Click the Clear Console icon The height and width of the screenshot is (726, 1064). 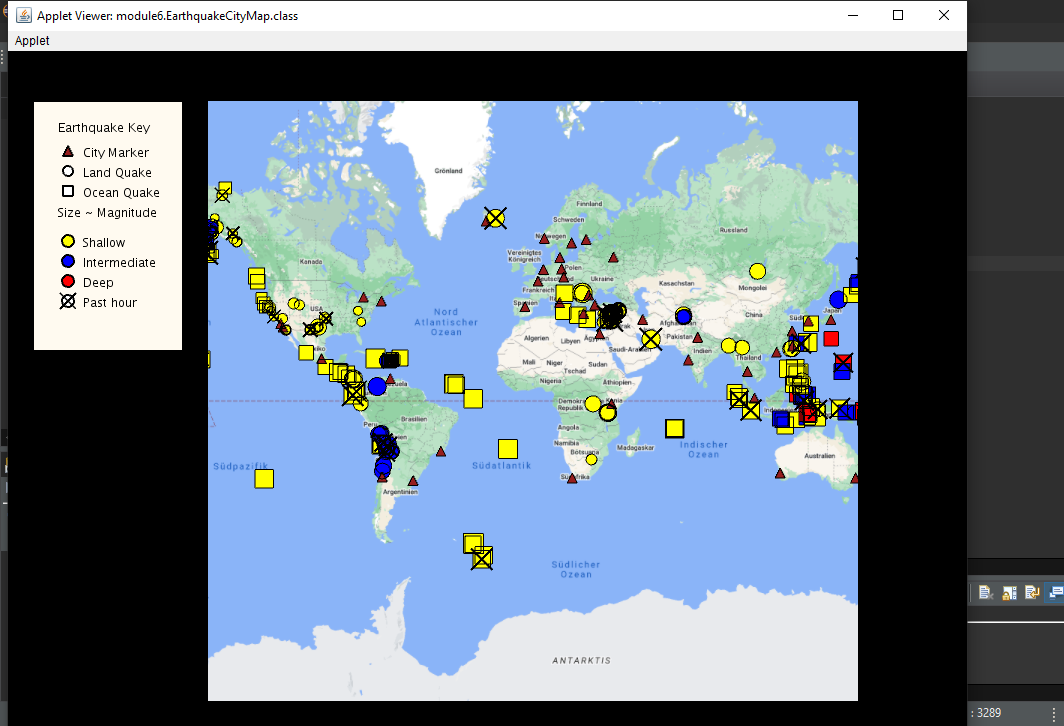coord(985,592)
